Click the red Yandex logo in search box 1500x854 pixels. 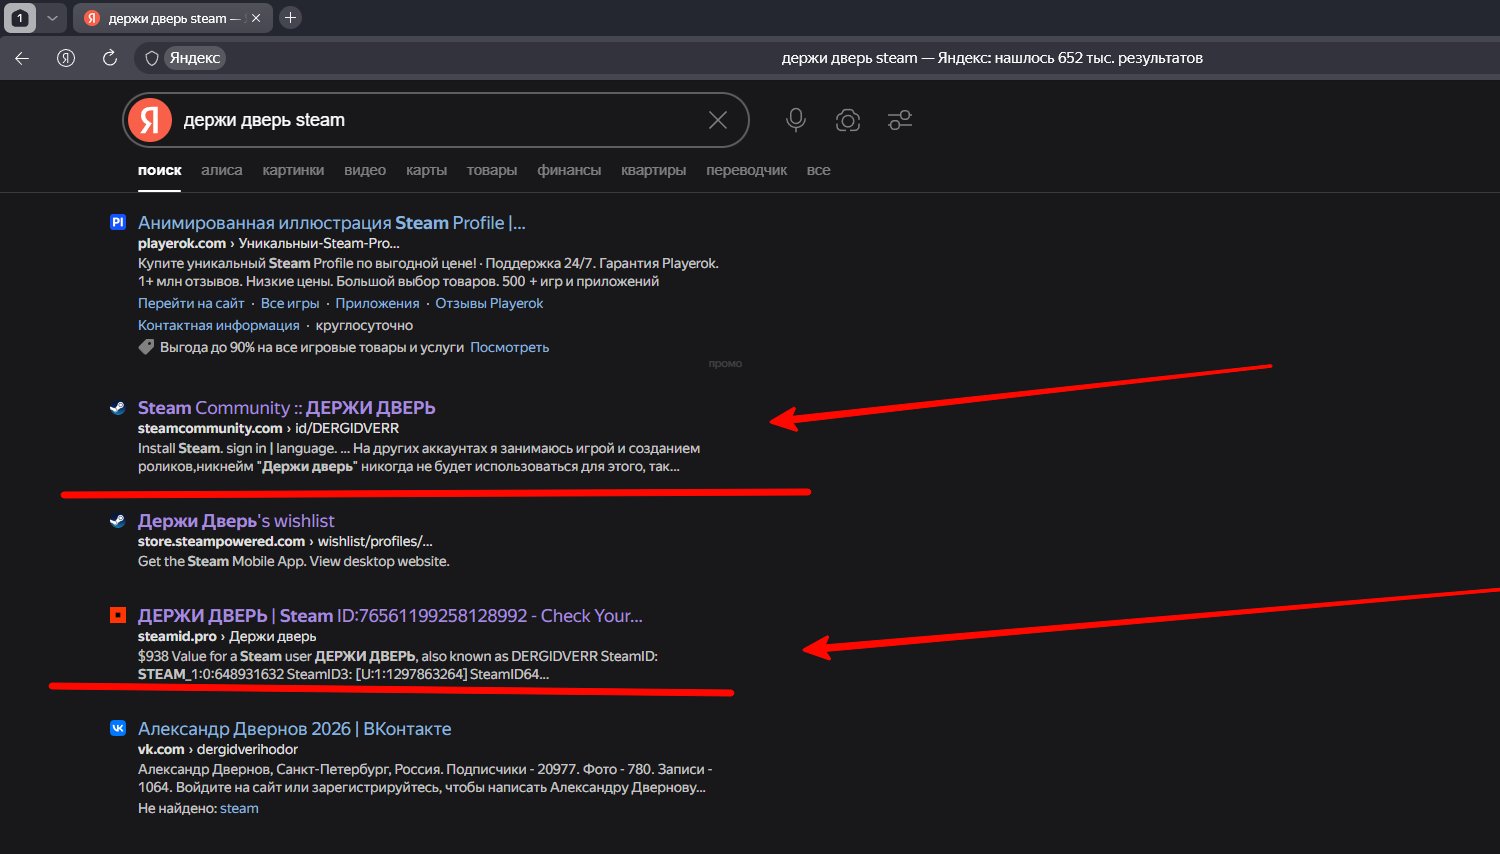coord(150,120)
